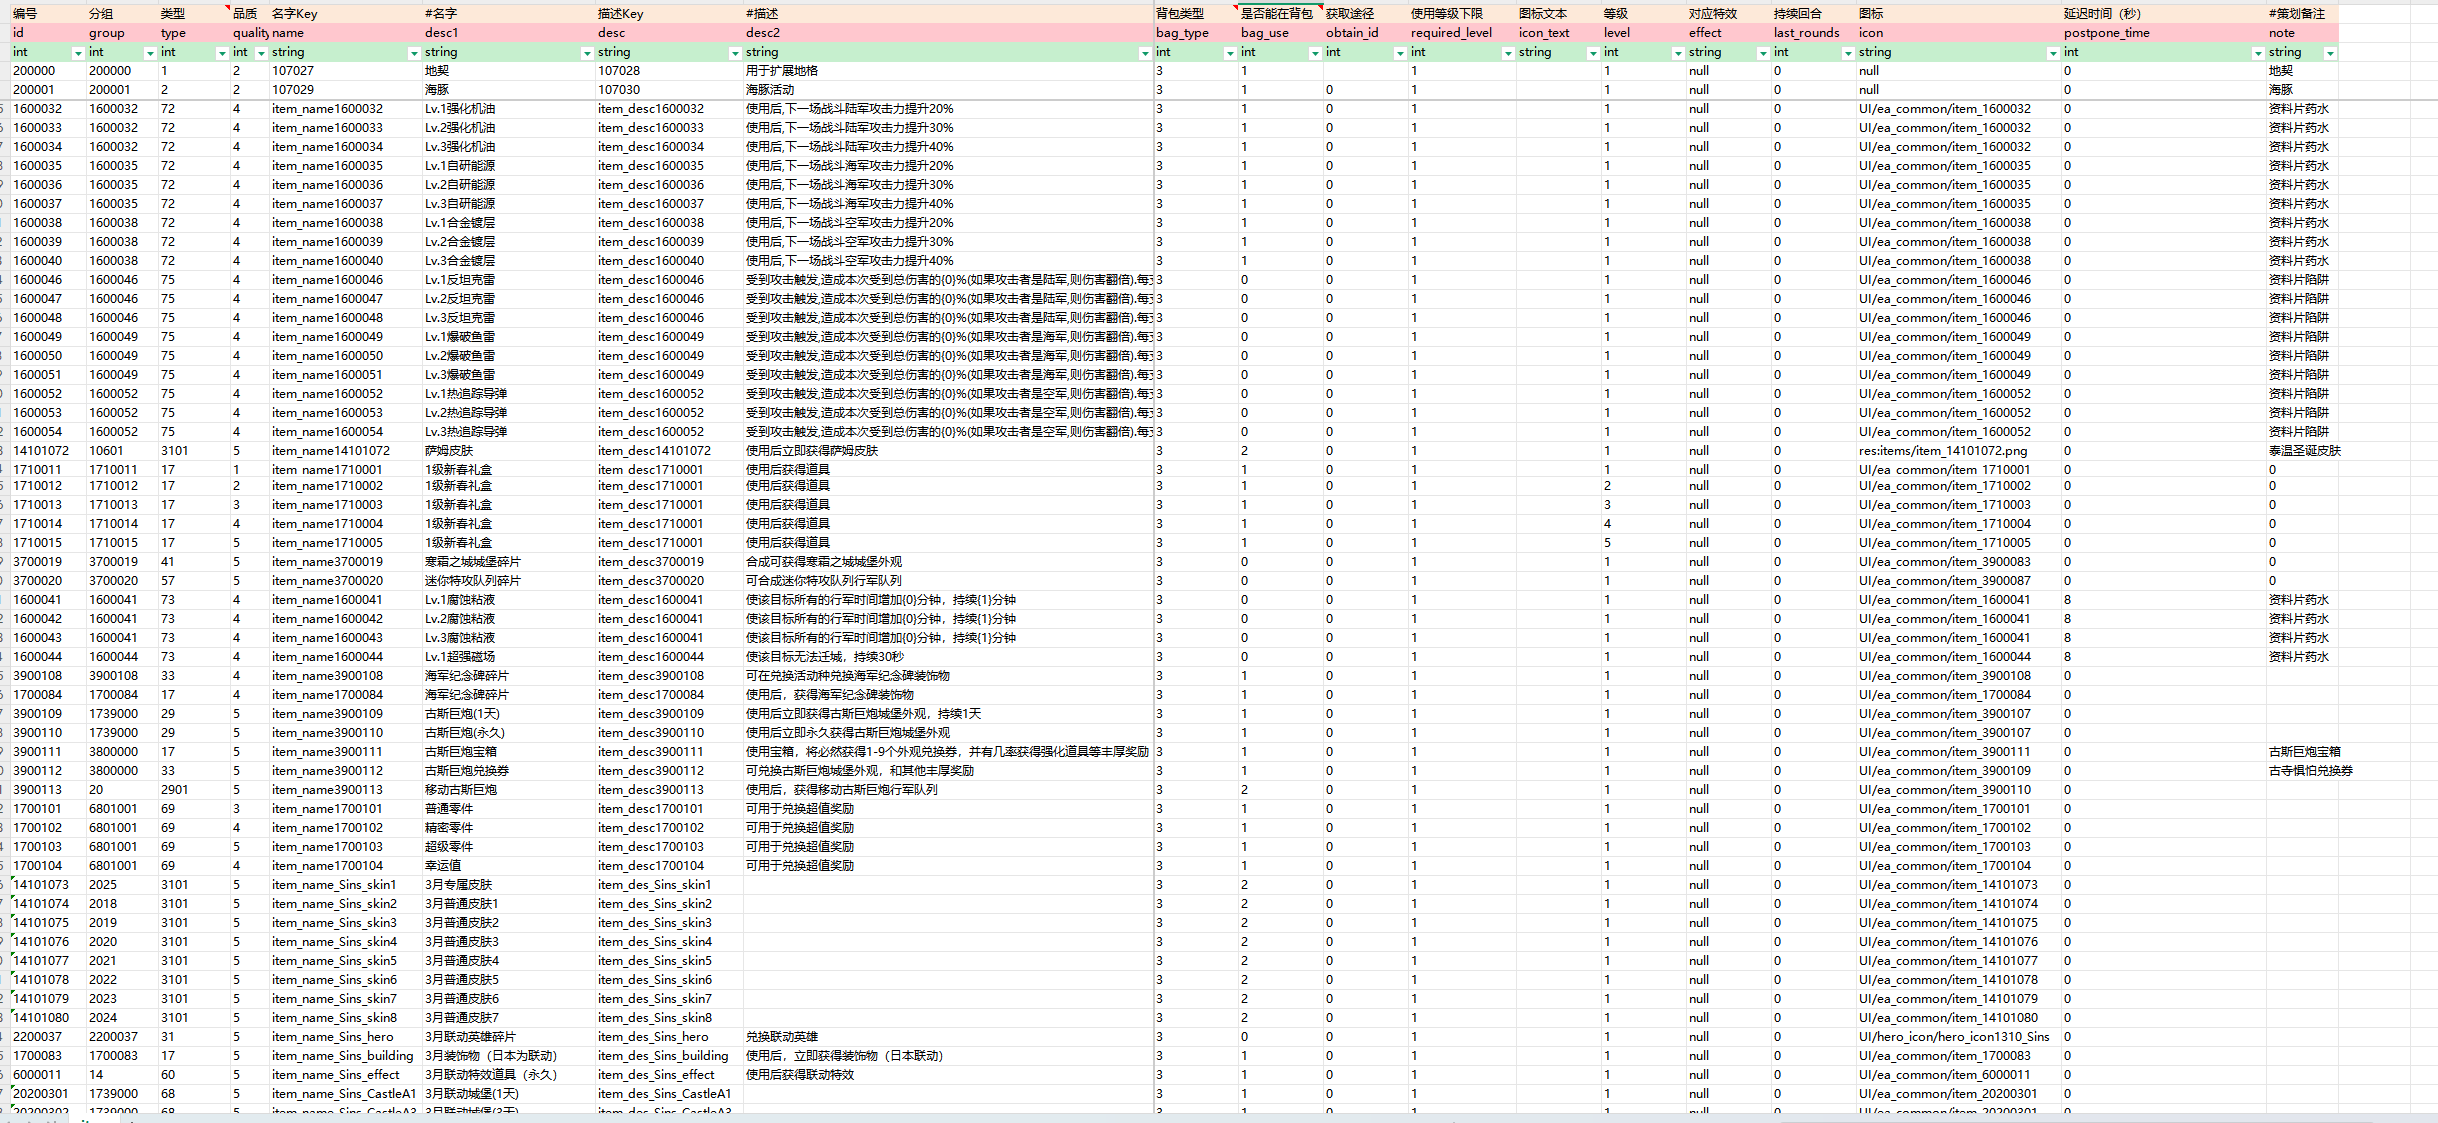Open the desc2 column filter arrow
Screen dimensions: 2438x1123
coord(1145,53)
